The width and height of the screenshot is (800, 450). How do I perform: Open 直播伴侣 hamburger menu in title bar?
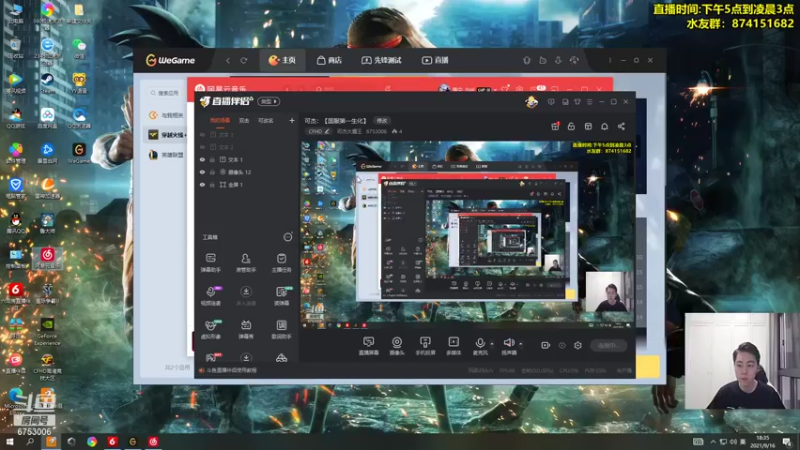(589, 102)
